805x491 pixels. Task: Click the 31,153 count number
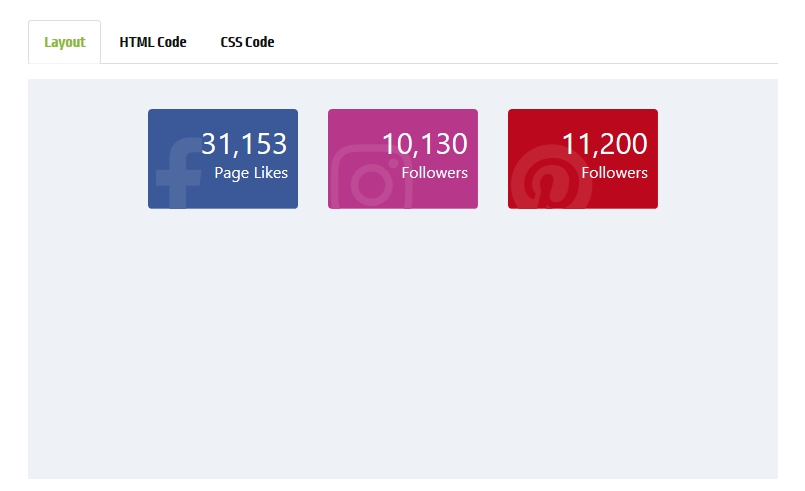(x=244, y=144)
